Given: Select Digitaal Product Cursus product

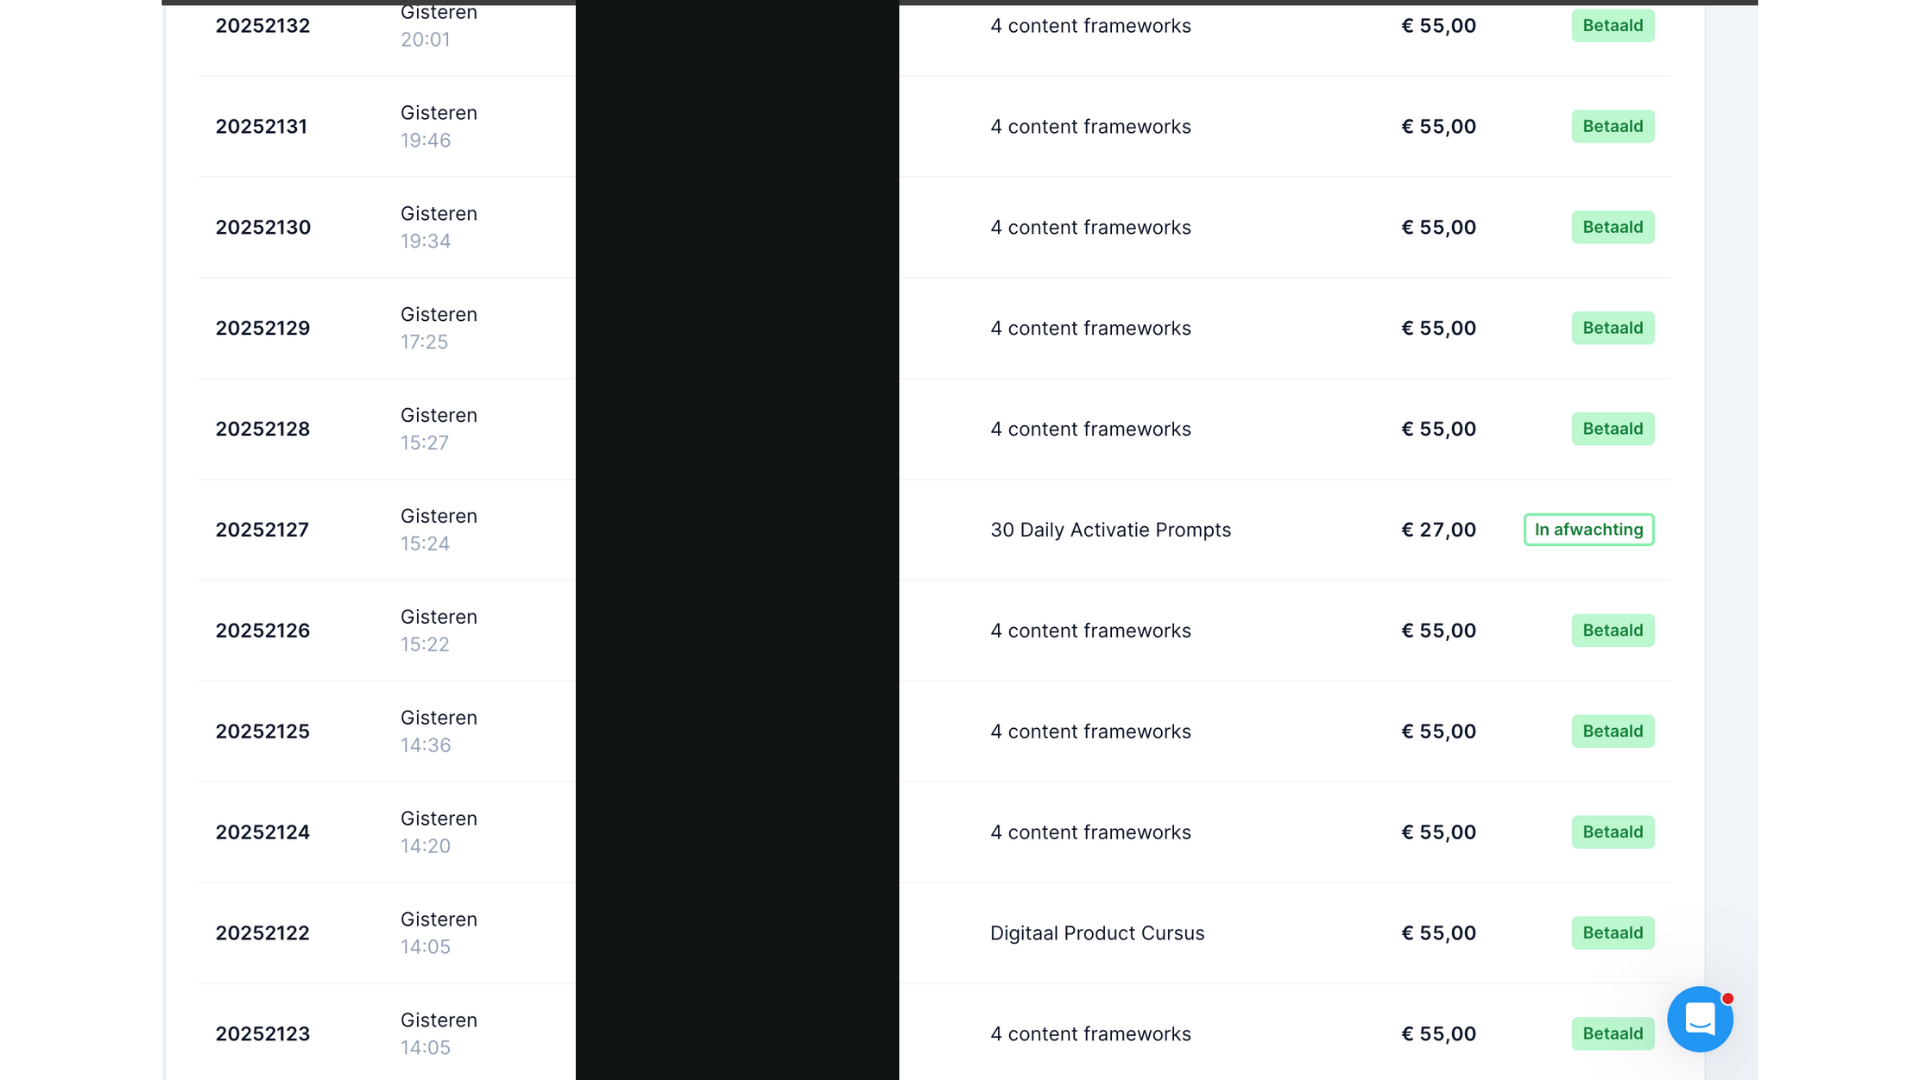Looking at the screenshot, I should [1097, 933].
